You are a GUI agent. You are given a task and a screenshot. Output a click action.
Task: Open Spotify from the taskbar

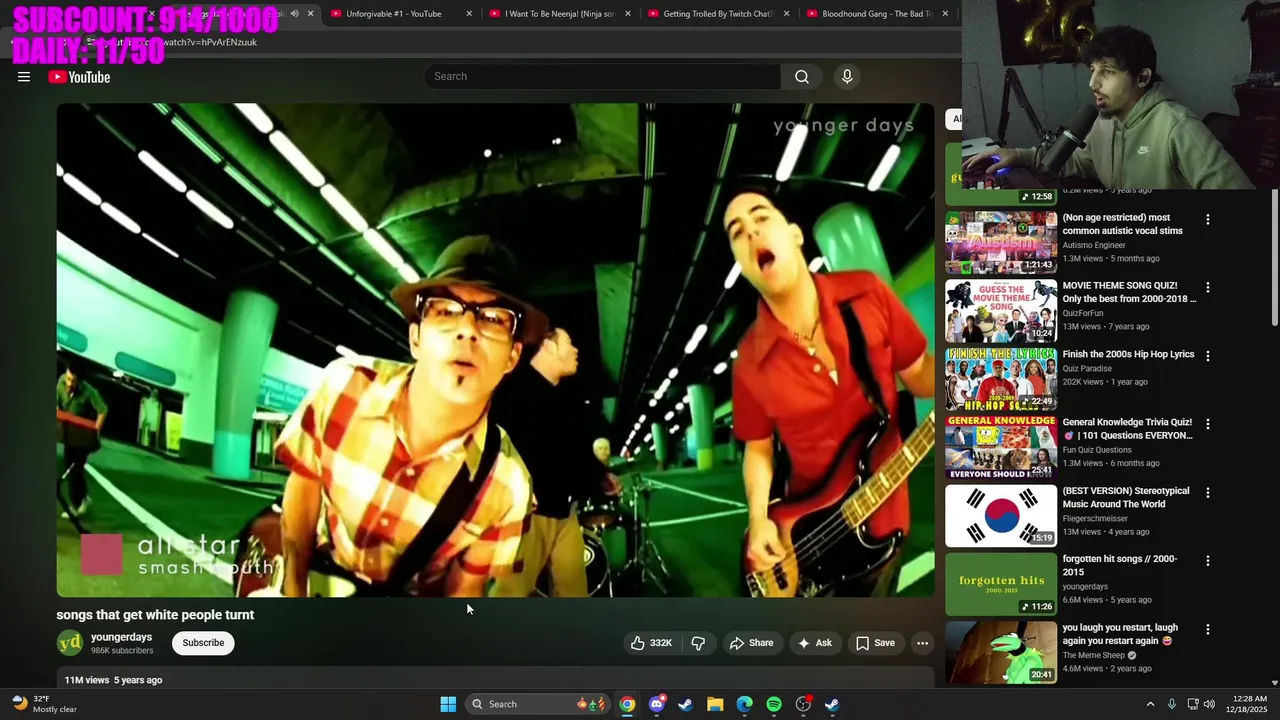(774, 704)
